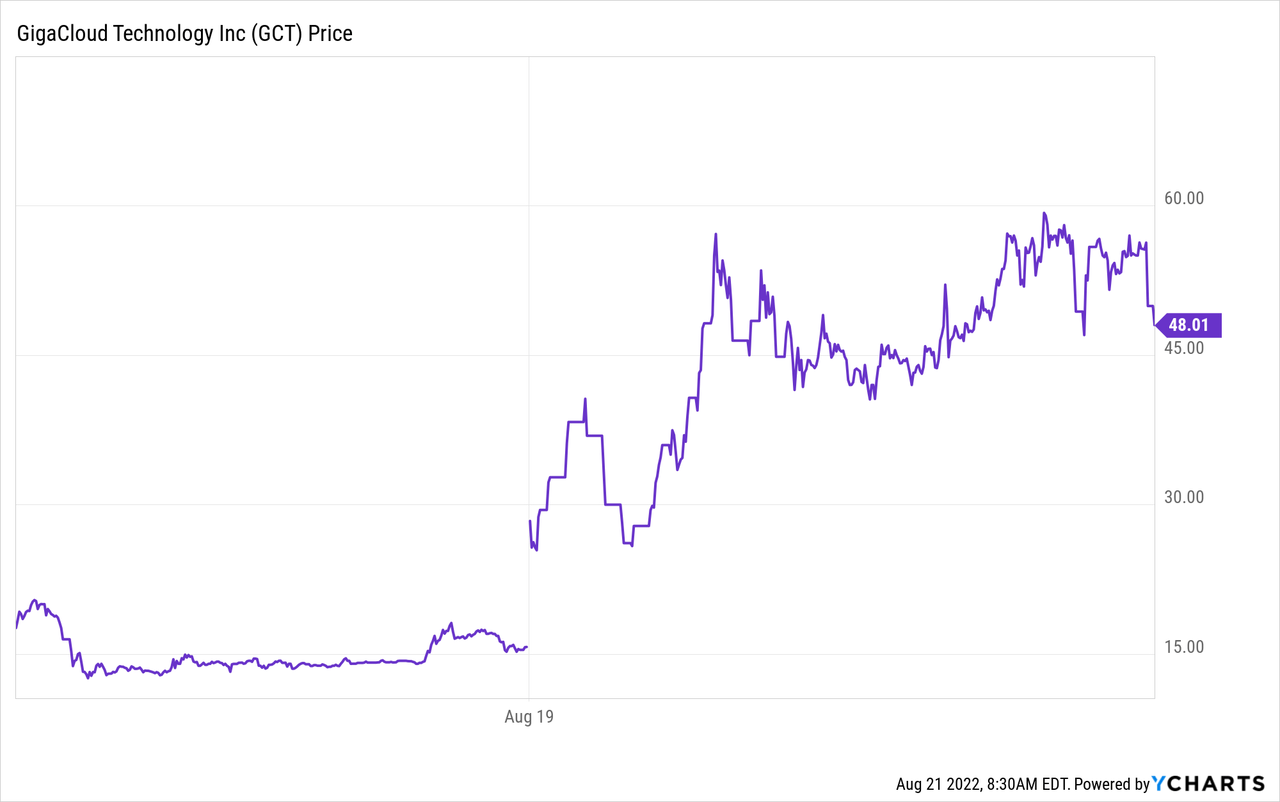This screenshot has width=1280, height=802.
Task: Select the Aug 19 x-axis date label
Action: pyautogui.click(x=529, y=717)
